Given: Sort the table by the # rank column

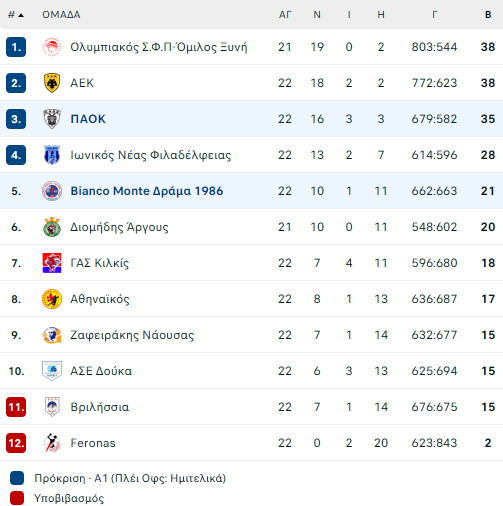Looking at the screenshot, I should coord(16,15).
